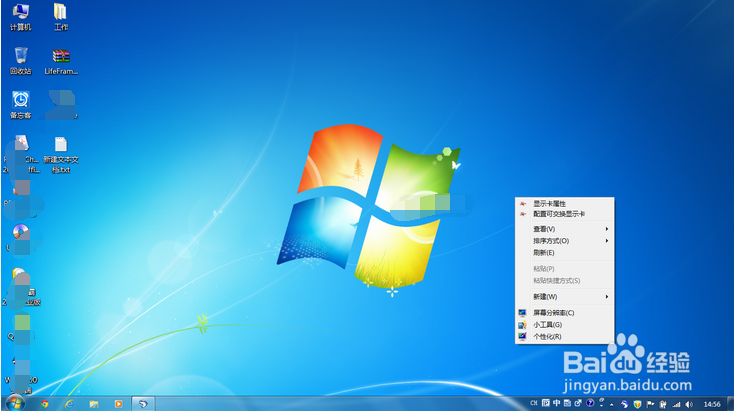Click the Show desktop strip at the taskbar end

pyautogui.click(x=730, y=404)
